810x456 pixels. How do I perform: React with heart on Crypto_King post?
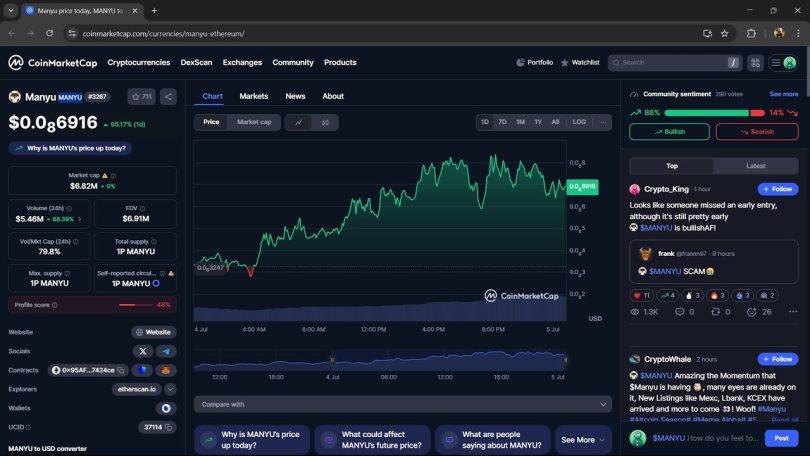coord(642,295)
